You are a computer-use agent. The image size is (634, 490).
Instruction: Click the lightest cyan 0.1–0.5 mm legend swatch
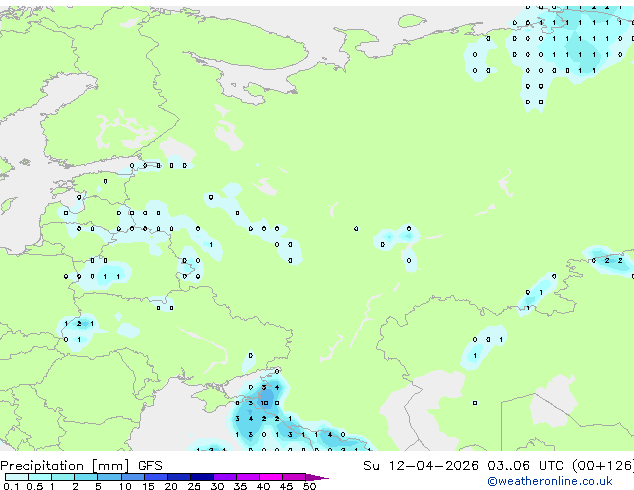coord(17,477)
